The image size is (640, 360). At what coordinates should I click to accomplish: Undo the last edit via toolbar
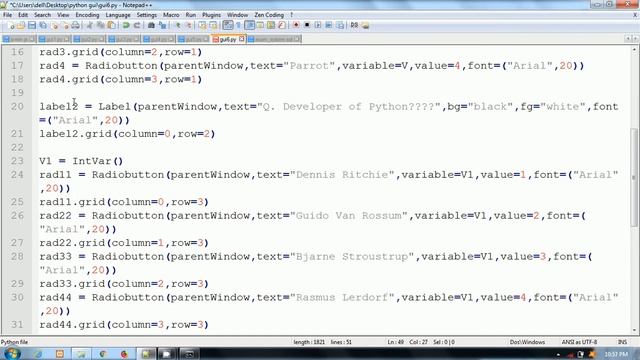pos(126,25)
